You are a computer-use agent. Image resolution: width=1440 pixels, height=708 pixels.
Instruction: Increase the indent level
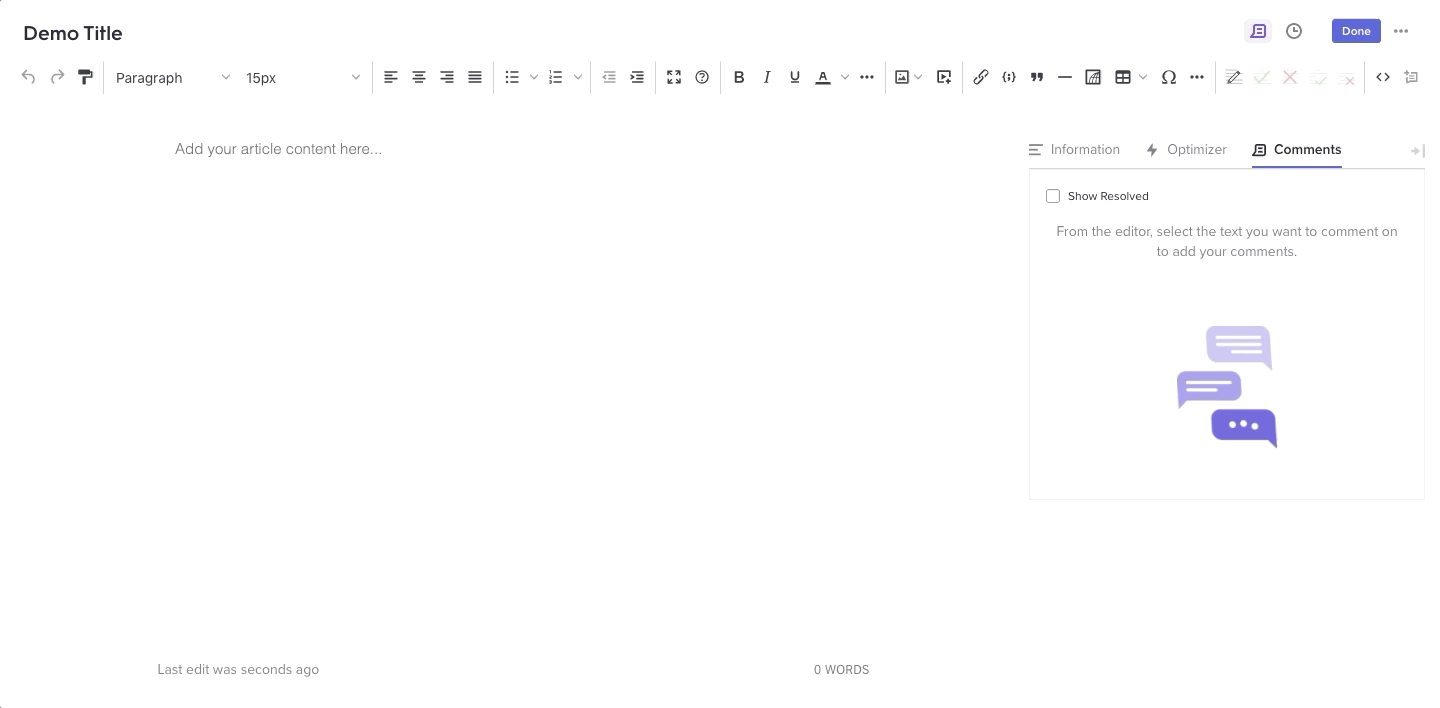click(637, 77)
